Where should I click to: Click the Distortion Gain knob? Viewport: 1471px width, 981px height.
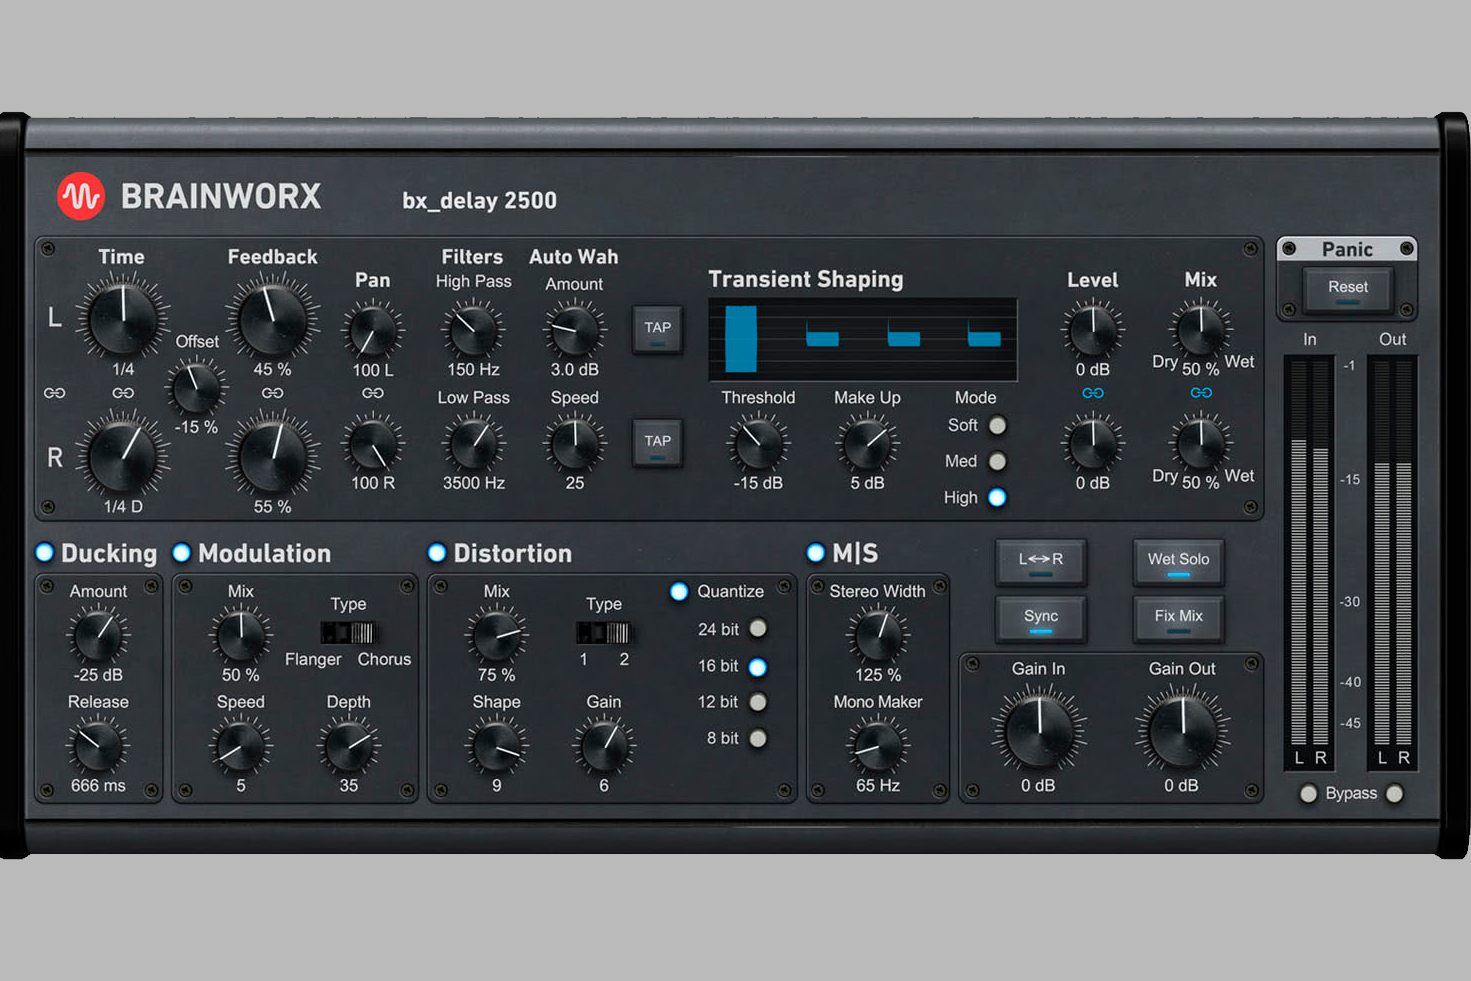point(604,747)
